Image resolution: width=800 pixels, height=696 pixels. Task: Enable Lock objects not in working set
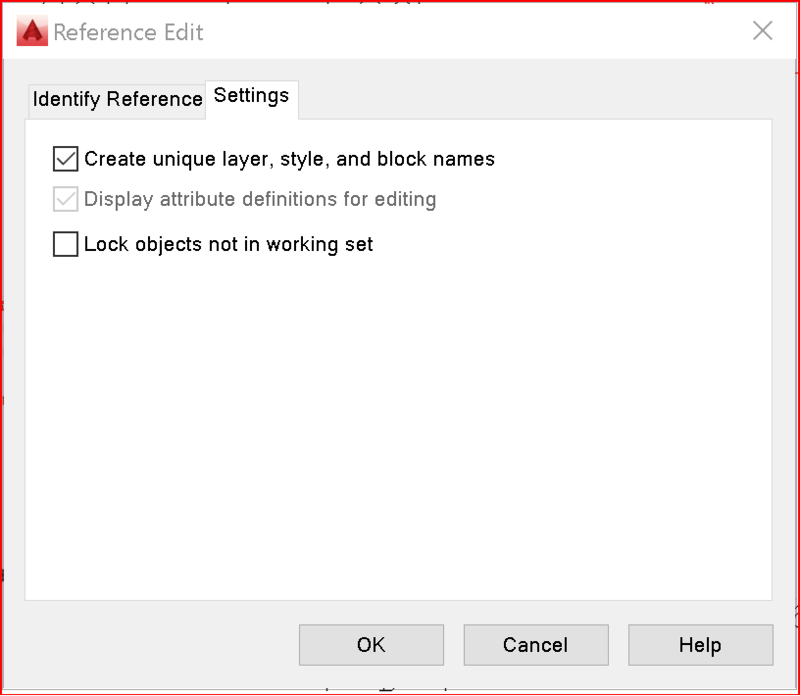(x=65, y=243)
